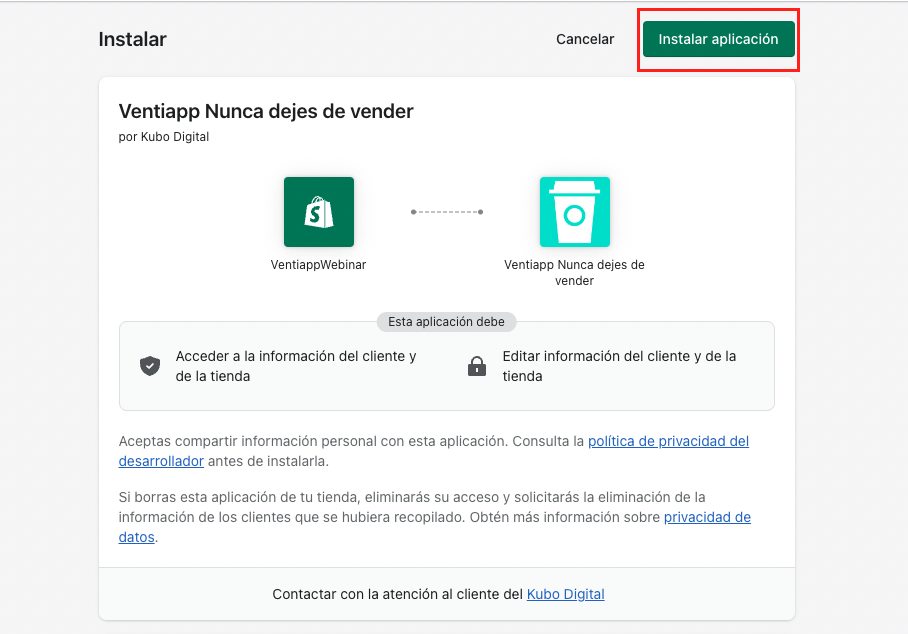Click the Contactar con la atención text
Screen dimensions: 908x634
coord(398,594)
